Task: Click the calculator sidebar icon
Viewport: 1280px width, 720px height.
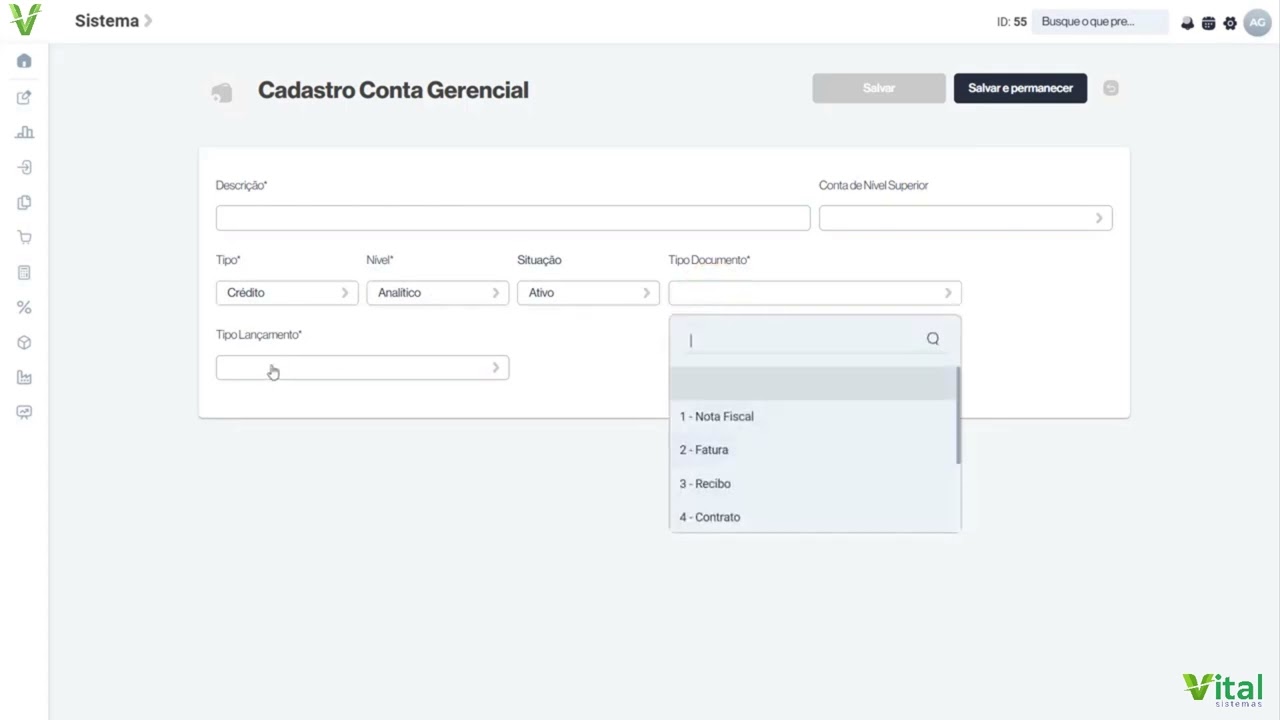Action: (24, 272)
